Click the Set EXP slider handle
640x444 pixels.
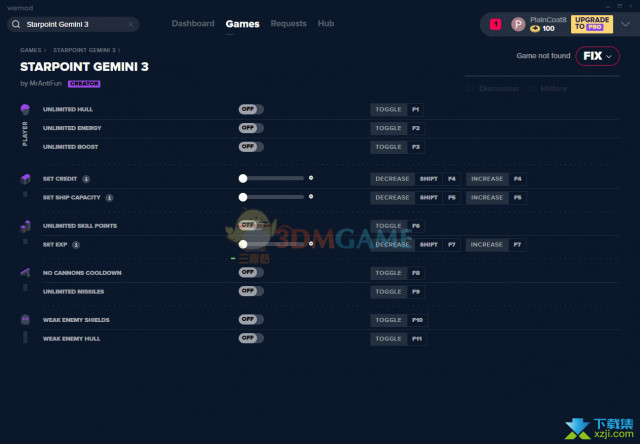click(x=243, y=244)
